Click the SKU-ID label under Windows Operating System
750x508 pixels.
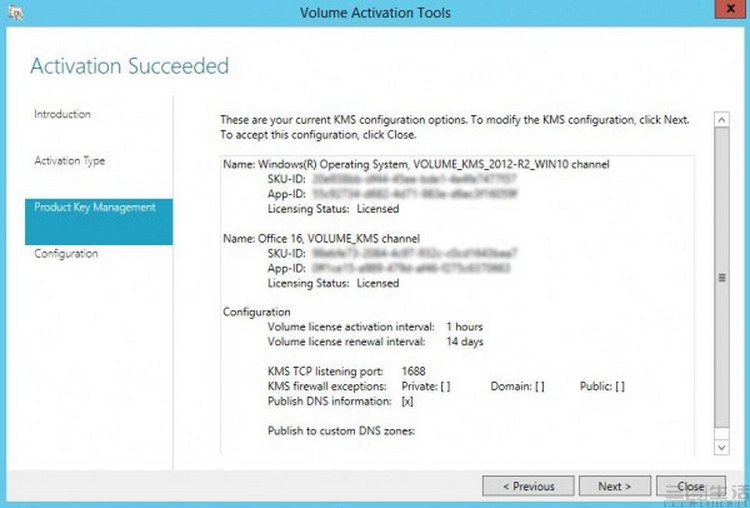[x=287, y=179]
